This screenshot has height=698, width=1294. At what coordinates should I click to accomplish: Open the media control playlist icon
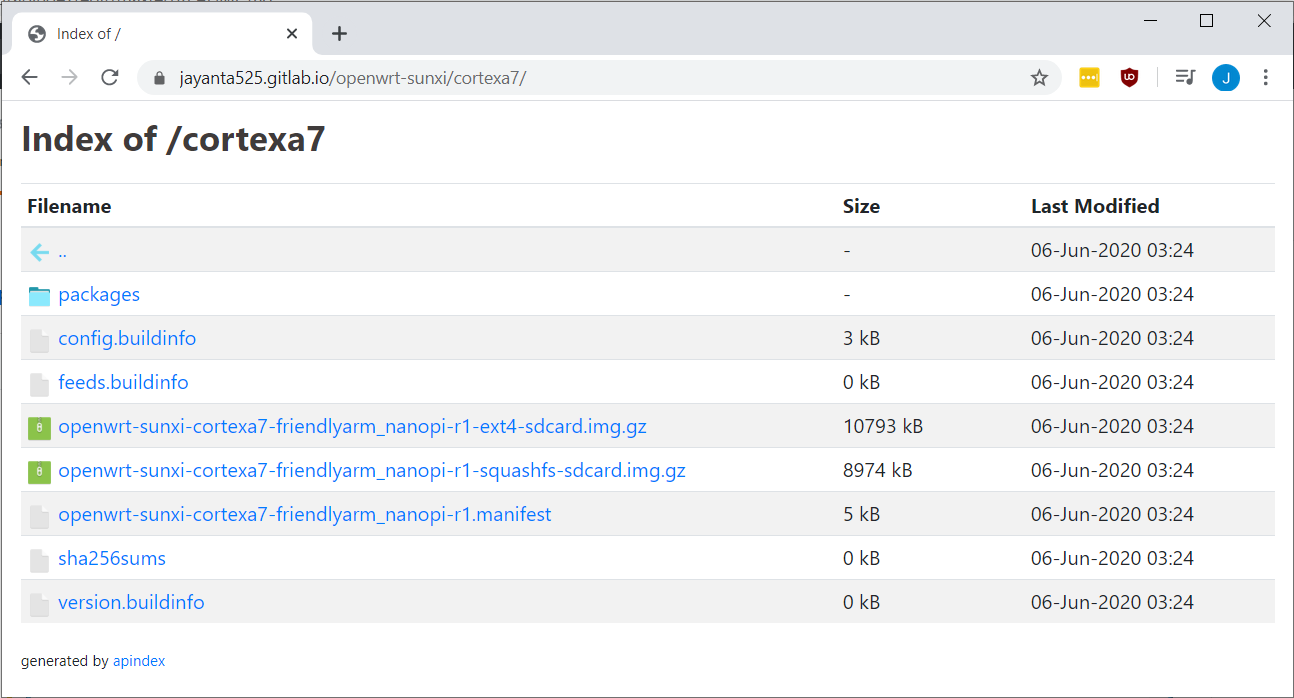pos(1185,78)
